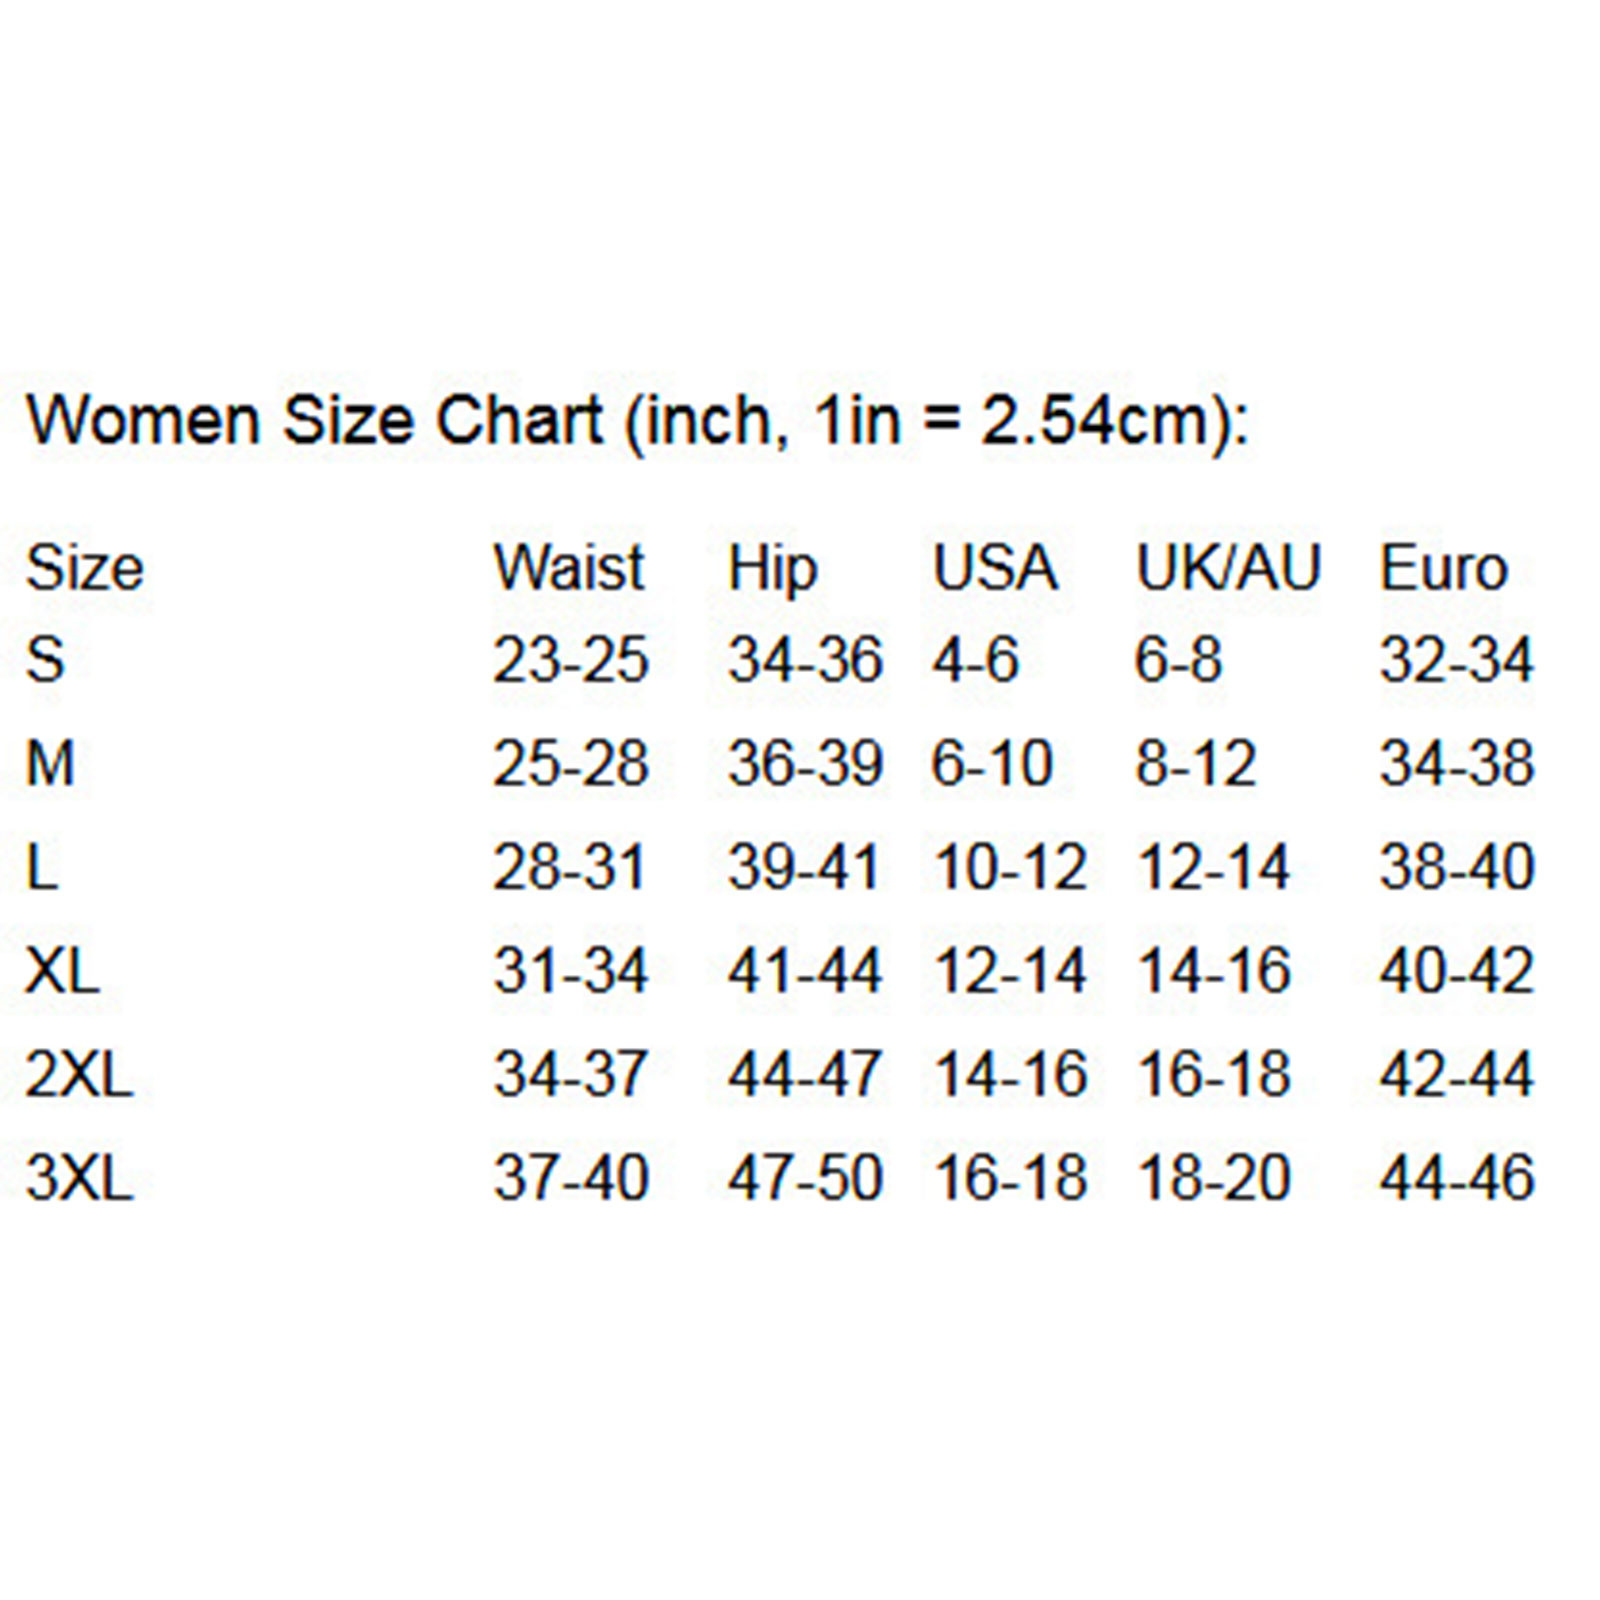Screen dimensions: 1600x1600
Task: Click the Euro column header
Action: pos(1443,568)
